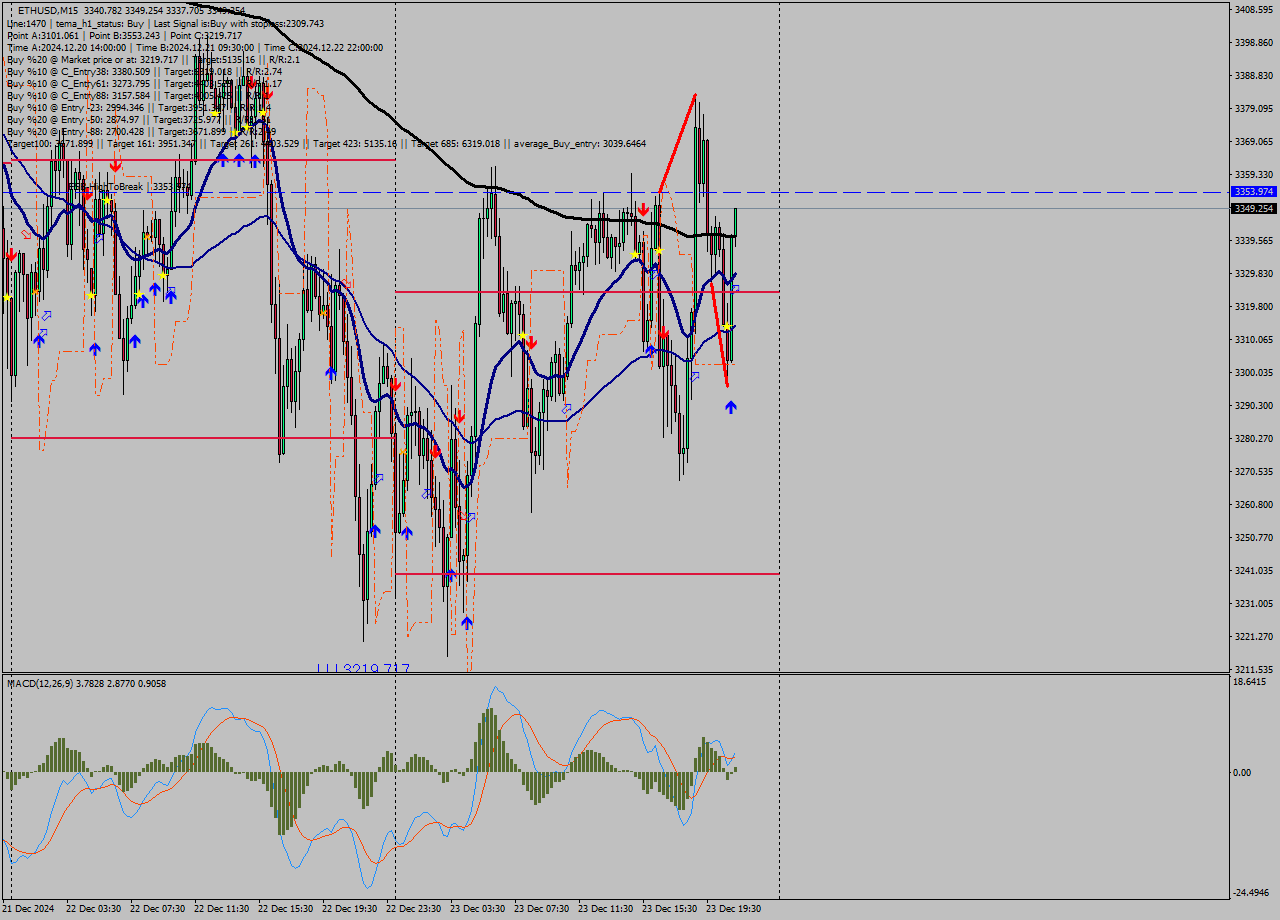Click the '22 Dec 11:30' time label
Screen dimensions: 1280x920
click(222, 909)
